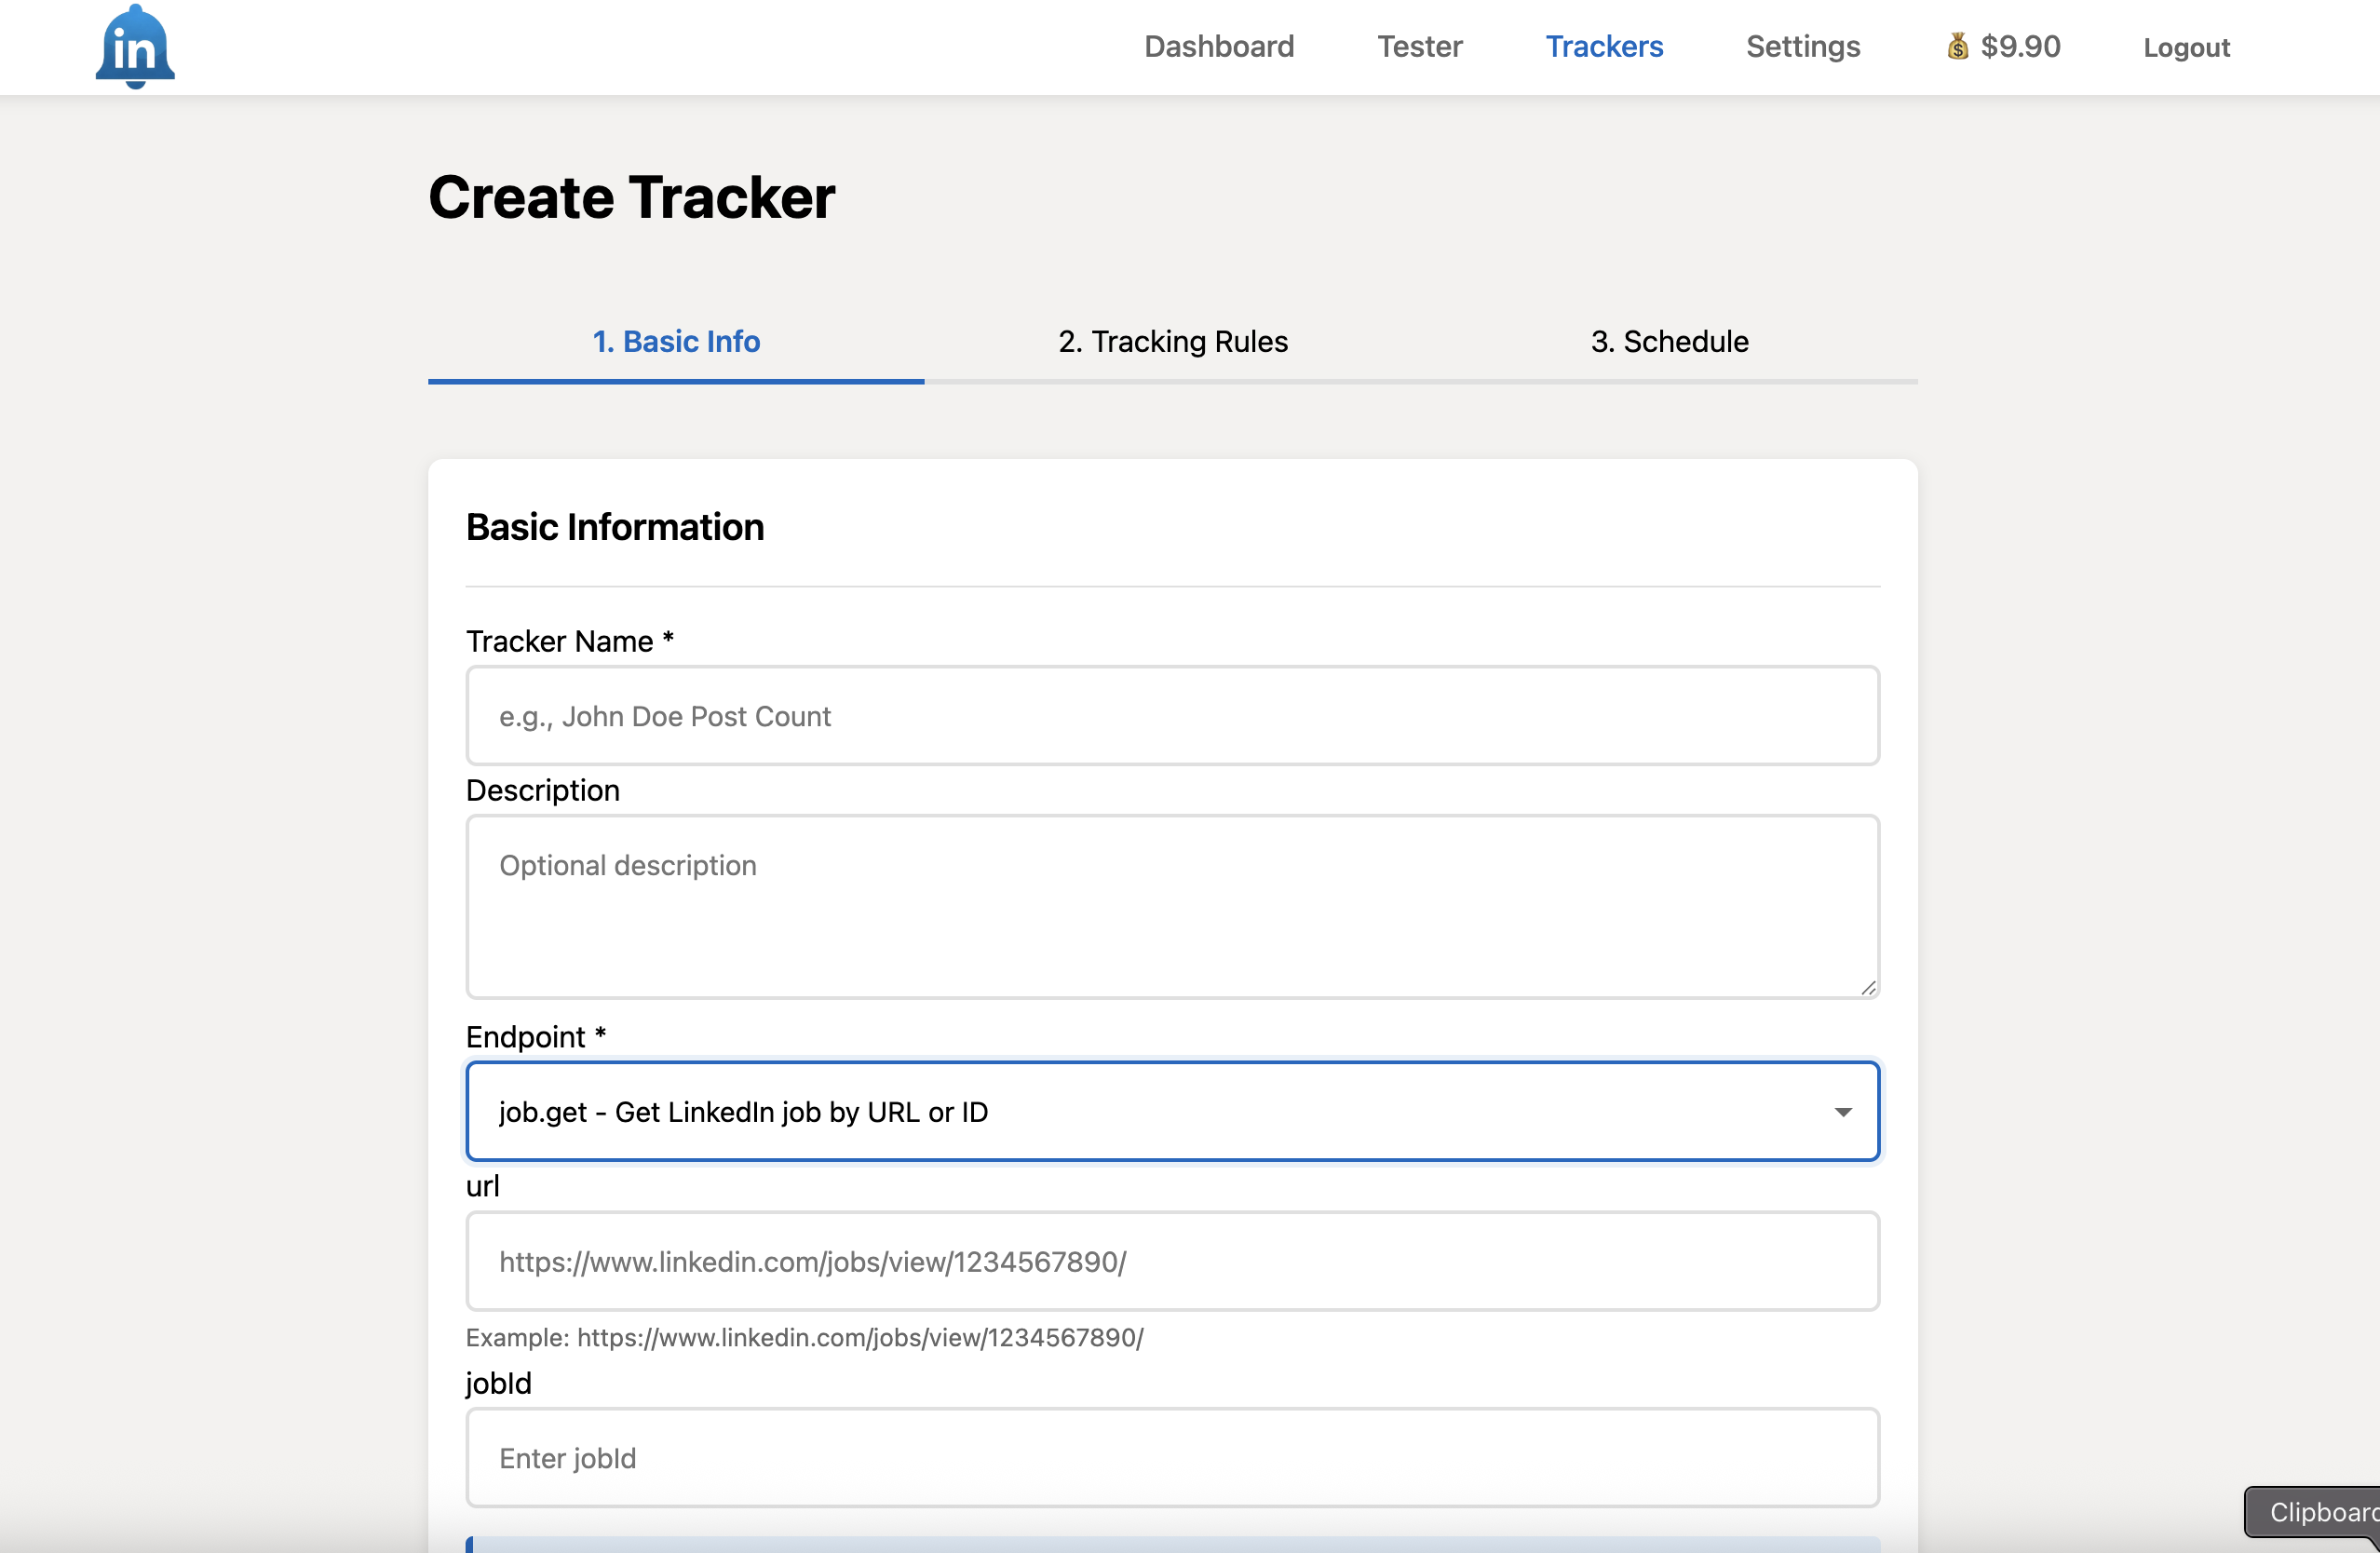Open the Settings page
Screen dimensions: 2380x1553
[x=1802, y=46]
